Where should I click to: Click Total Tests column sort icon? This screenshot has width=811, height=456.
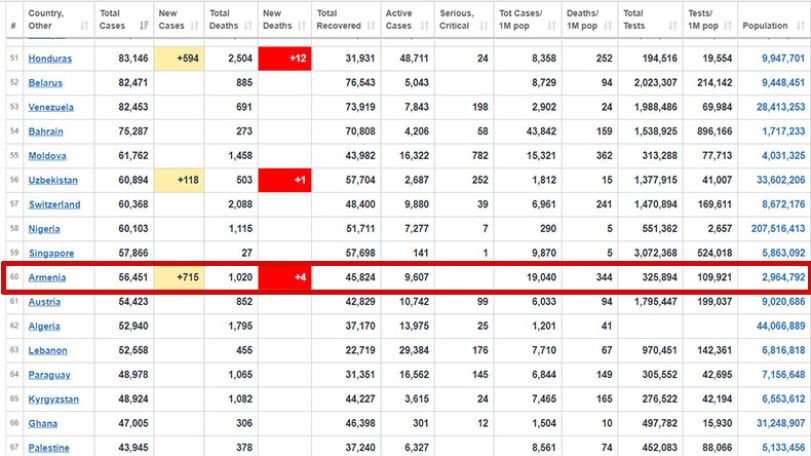coord(673,25)
